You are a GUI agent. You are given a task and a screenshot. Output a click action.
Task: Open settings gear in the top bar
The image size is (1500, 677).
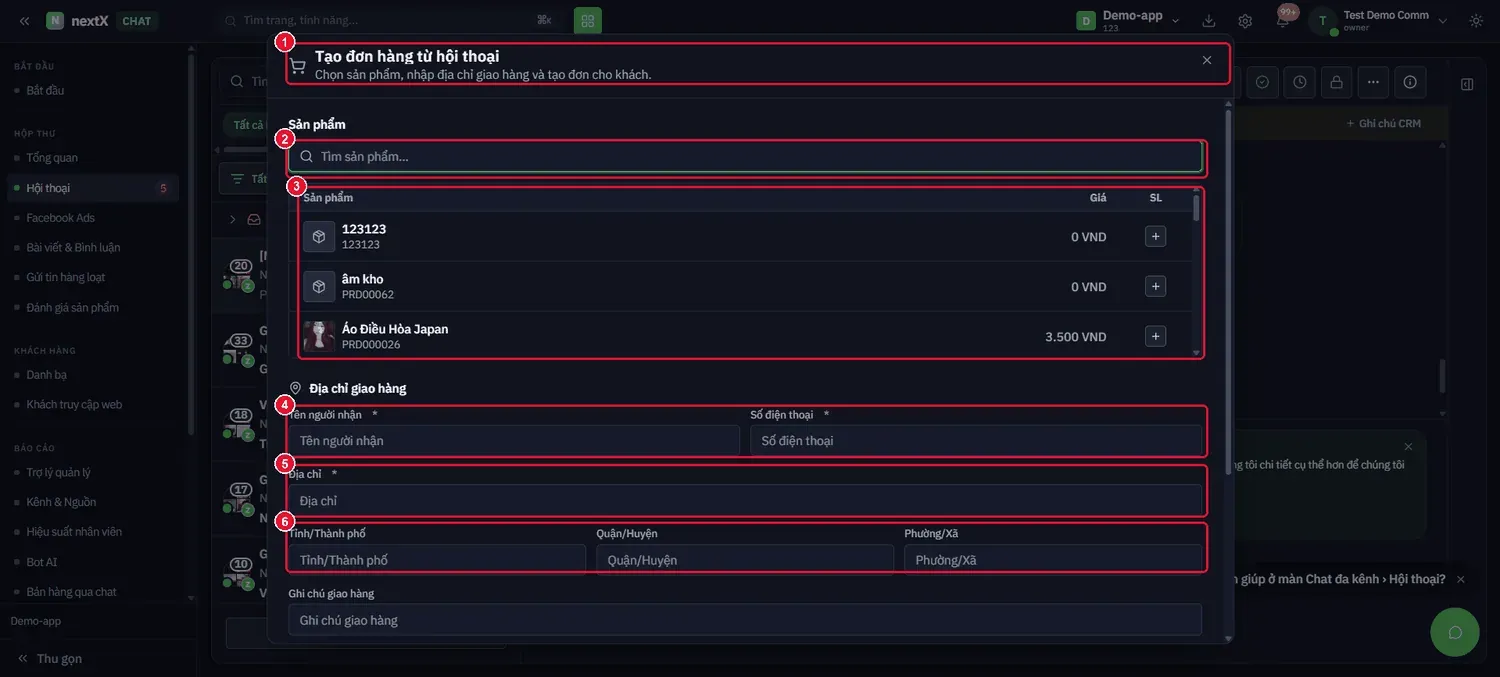click(x=1245, y=20)
